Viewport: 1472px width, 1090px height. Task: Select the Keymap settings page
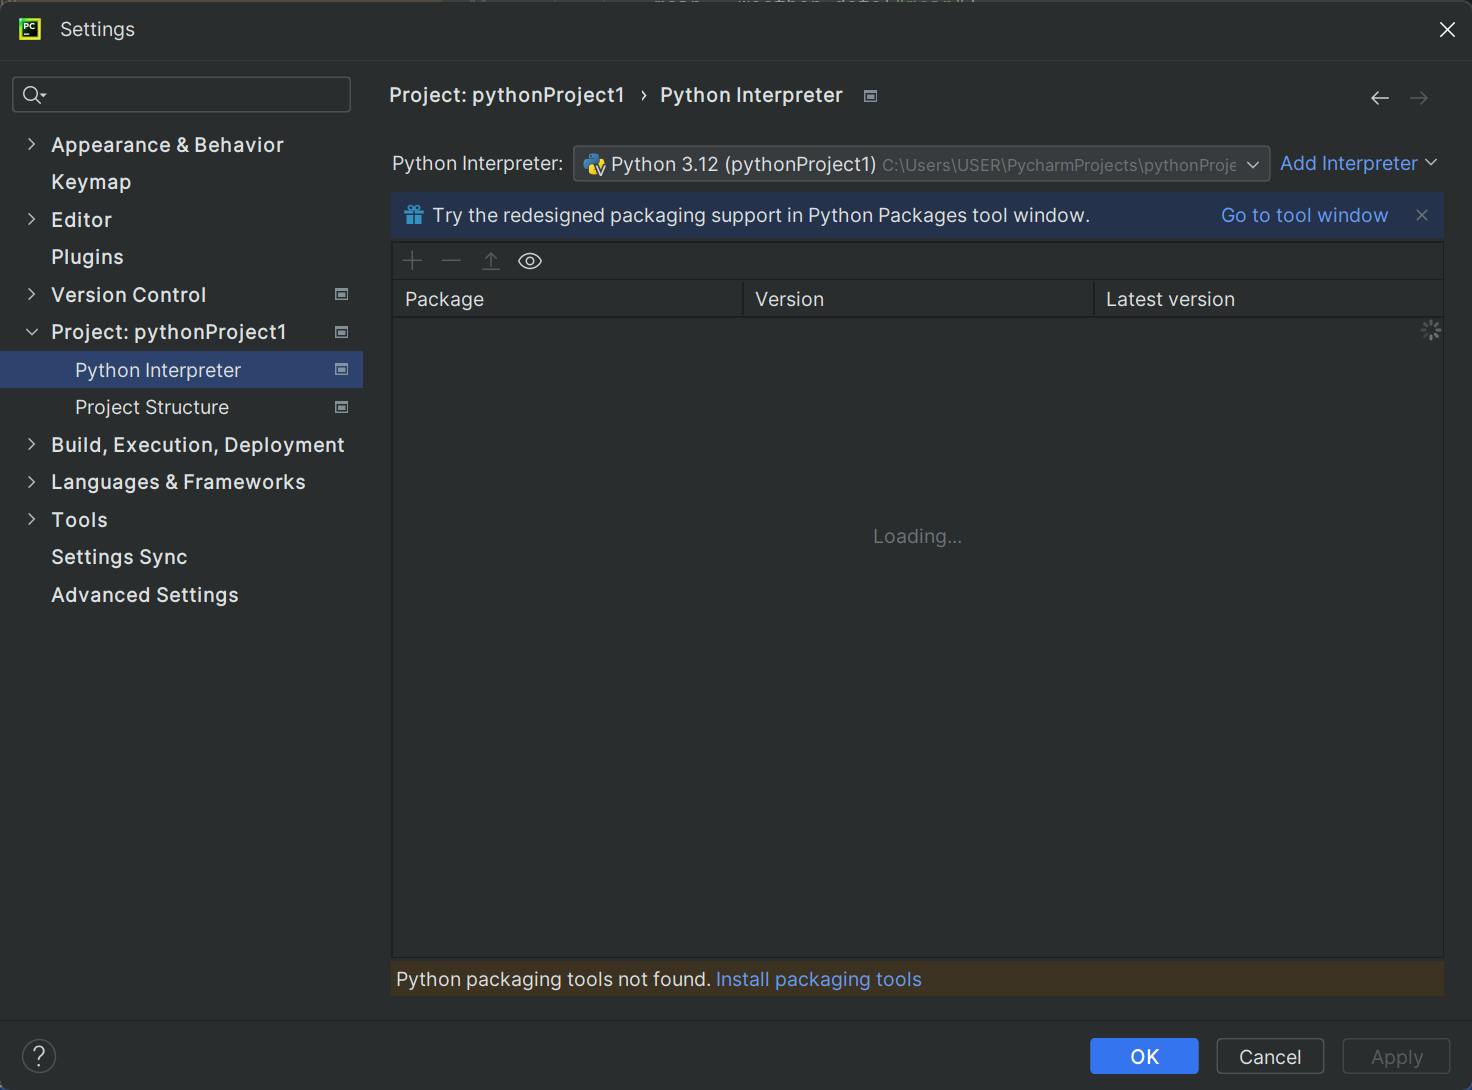[91, 182]
